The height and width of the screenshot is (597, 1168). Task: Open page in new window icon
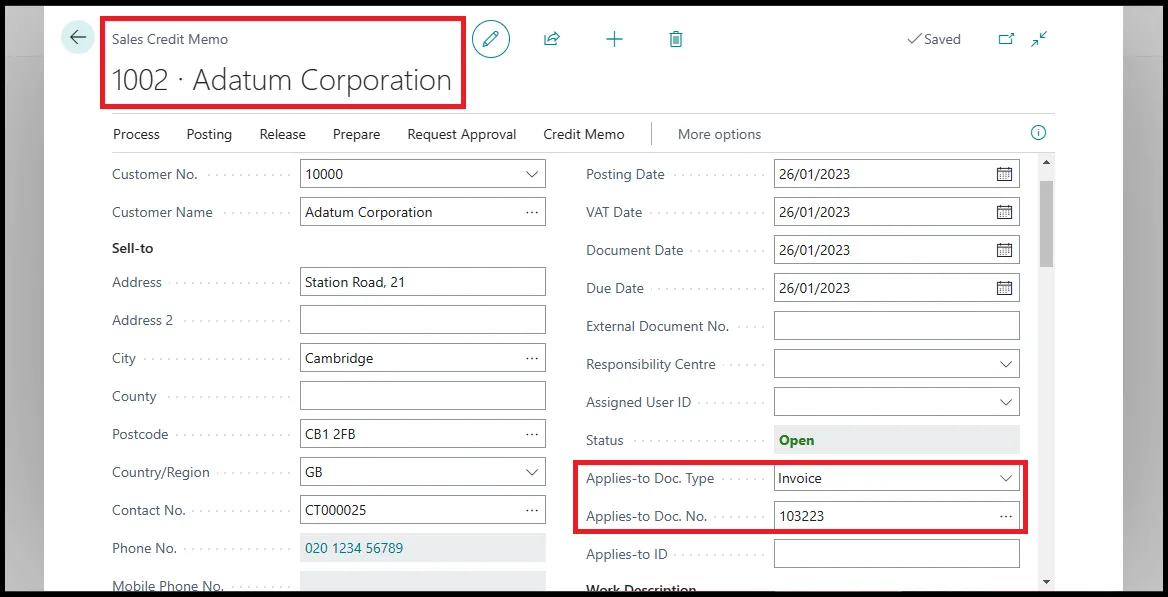pos(1006,40)
